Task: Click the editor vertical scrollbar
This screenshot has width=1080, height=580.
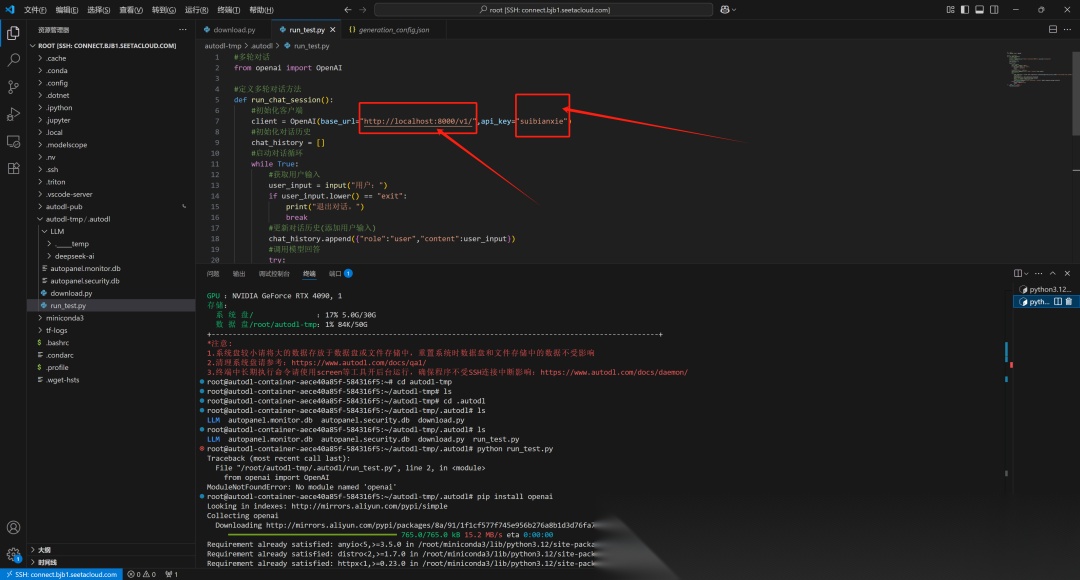Action: (x=1076, y=93)
